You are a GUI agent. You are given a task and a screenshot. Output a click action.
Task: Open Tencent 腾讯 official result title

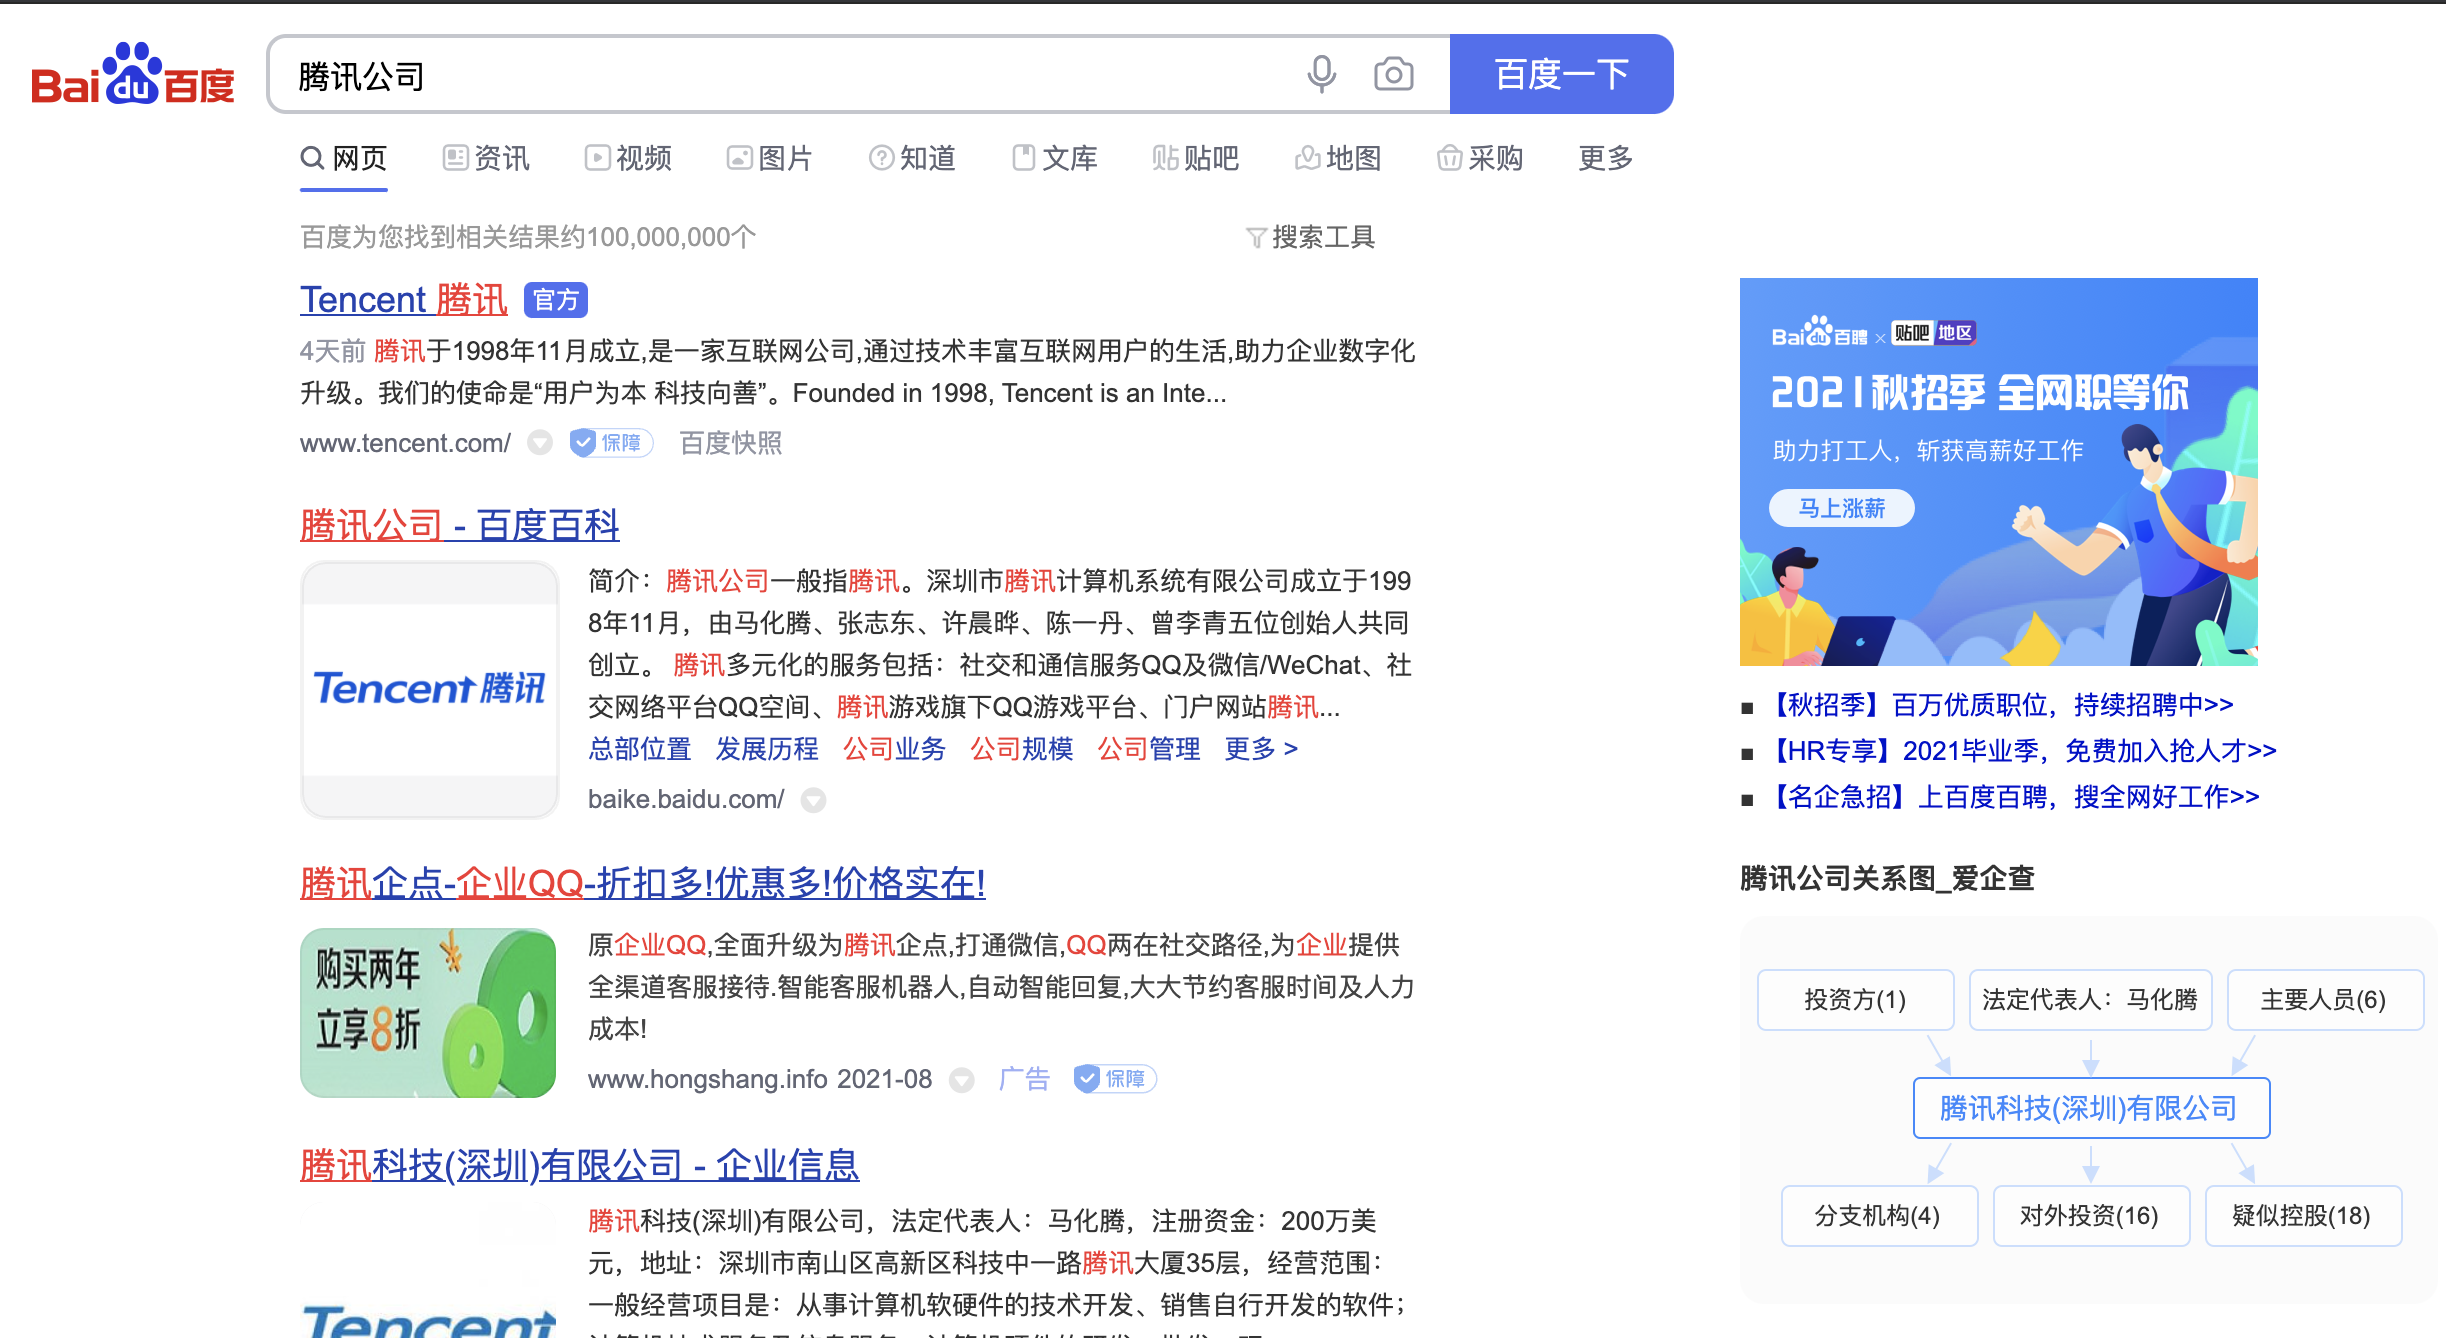(404, 300)
